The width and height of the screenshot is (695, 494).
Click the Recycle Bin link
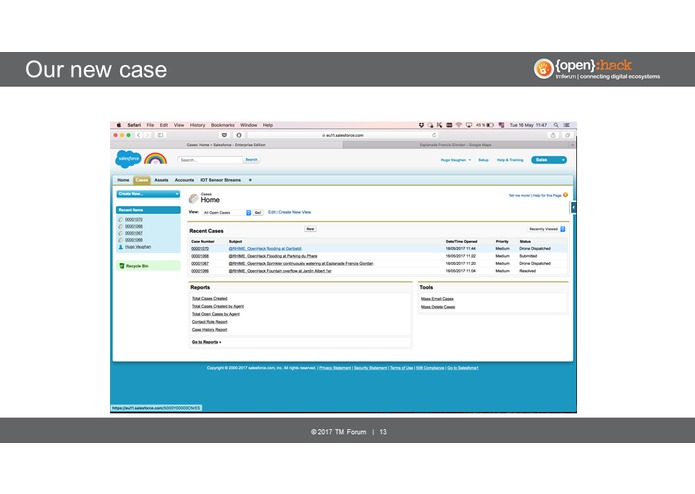coord(137,266)
